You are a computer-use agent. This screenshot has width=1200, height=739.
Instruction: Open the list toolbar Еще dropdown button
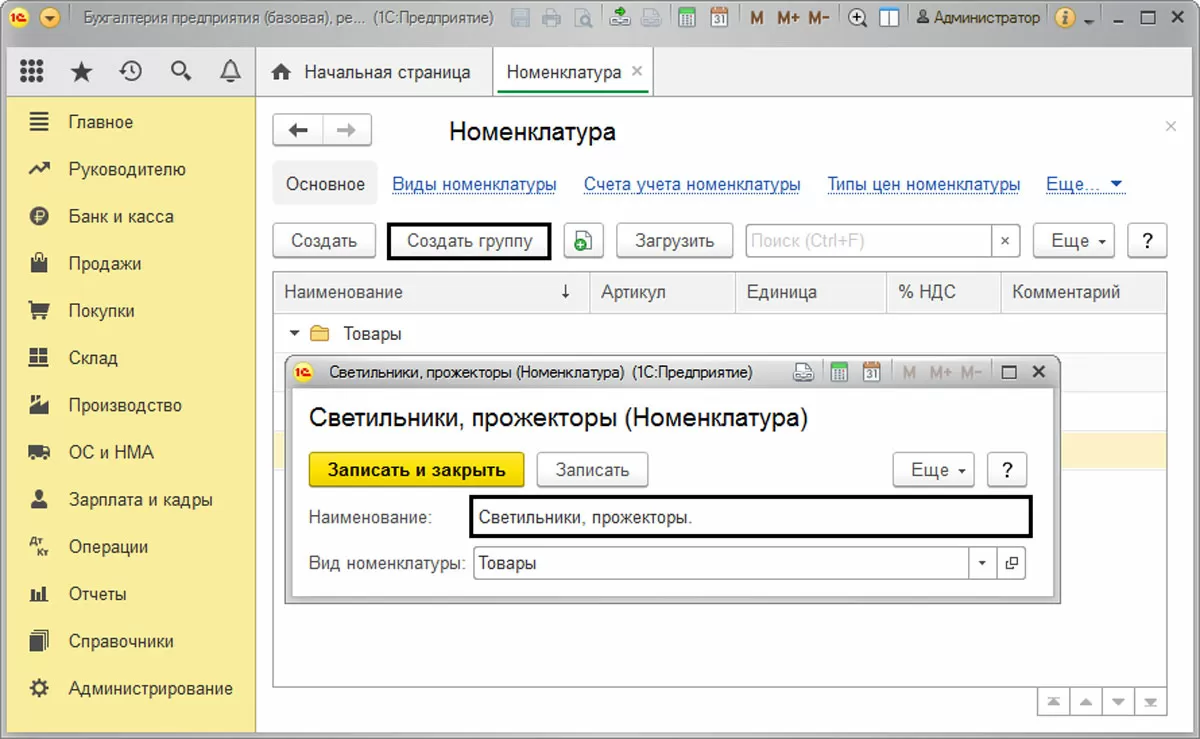coord(1074,241)
